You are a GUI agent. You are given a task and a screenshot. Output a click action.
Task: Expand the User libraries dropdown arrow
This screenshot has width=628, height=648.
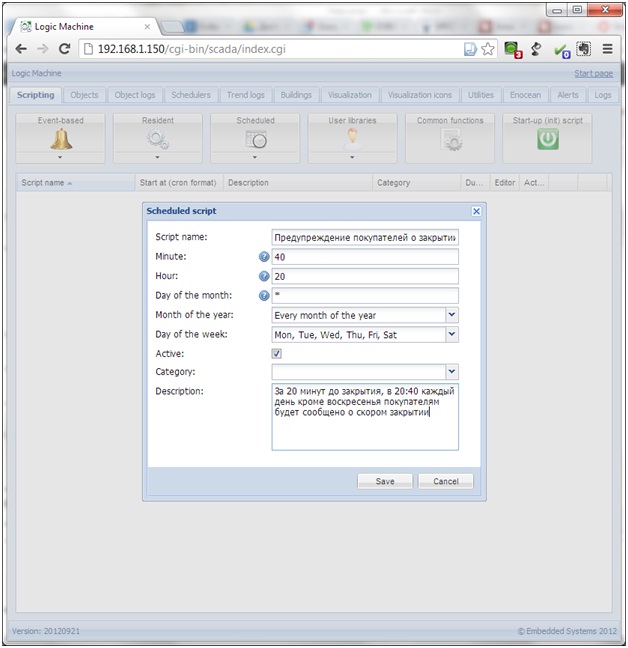point(352,157)
